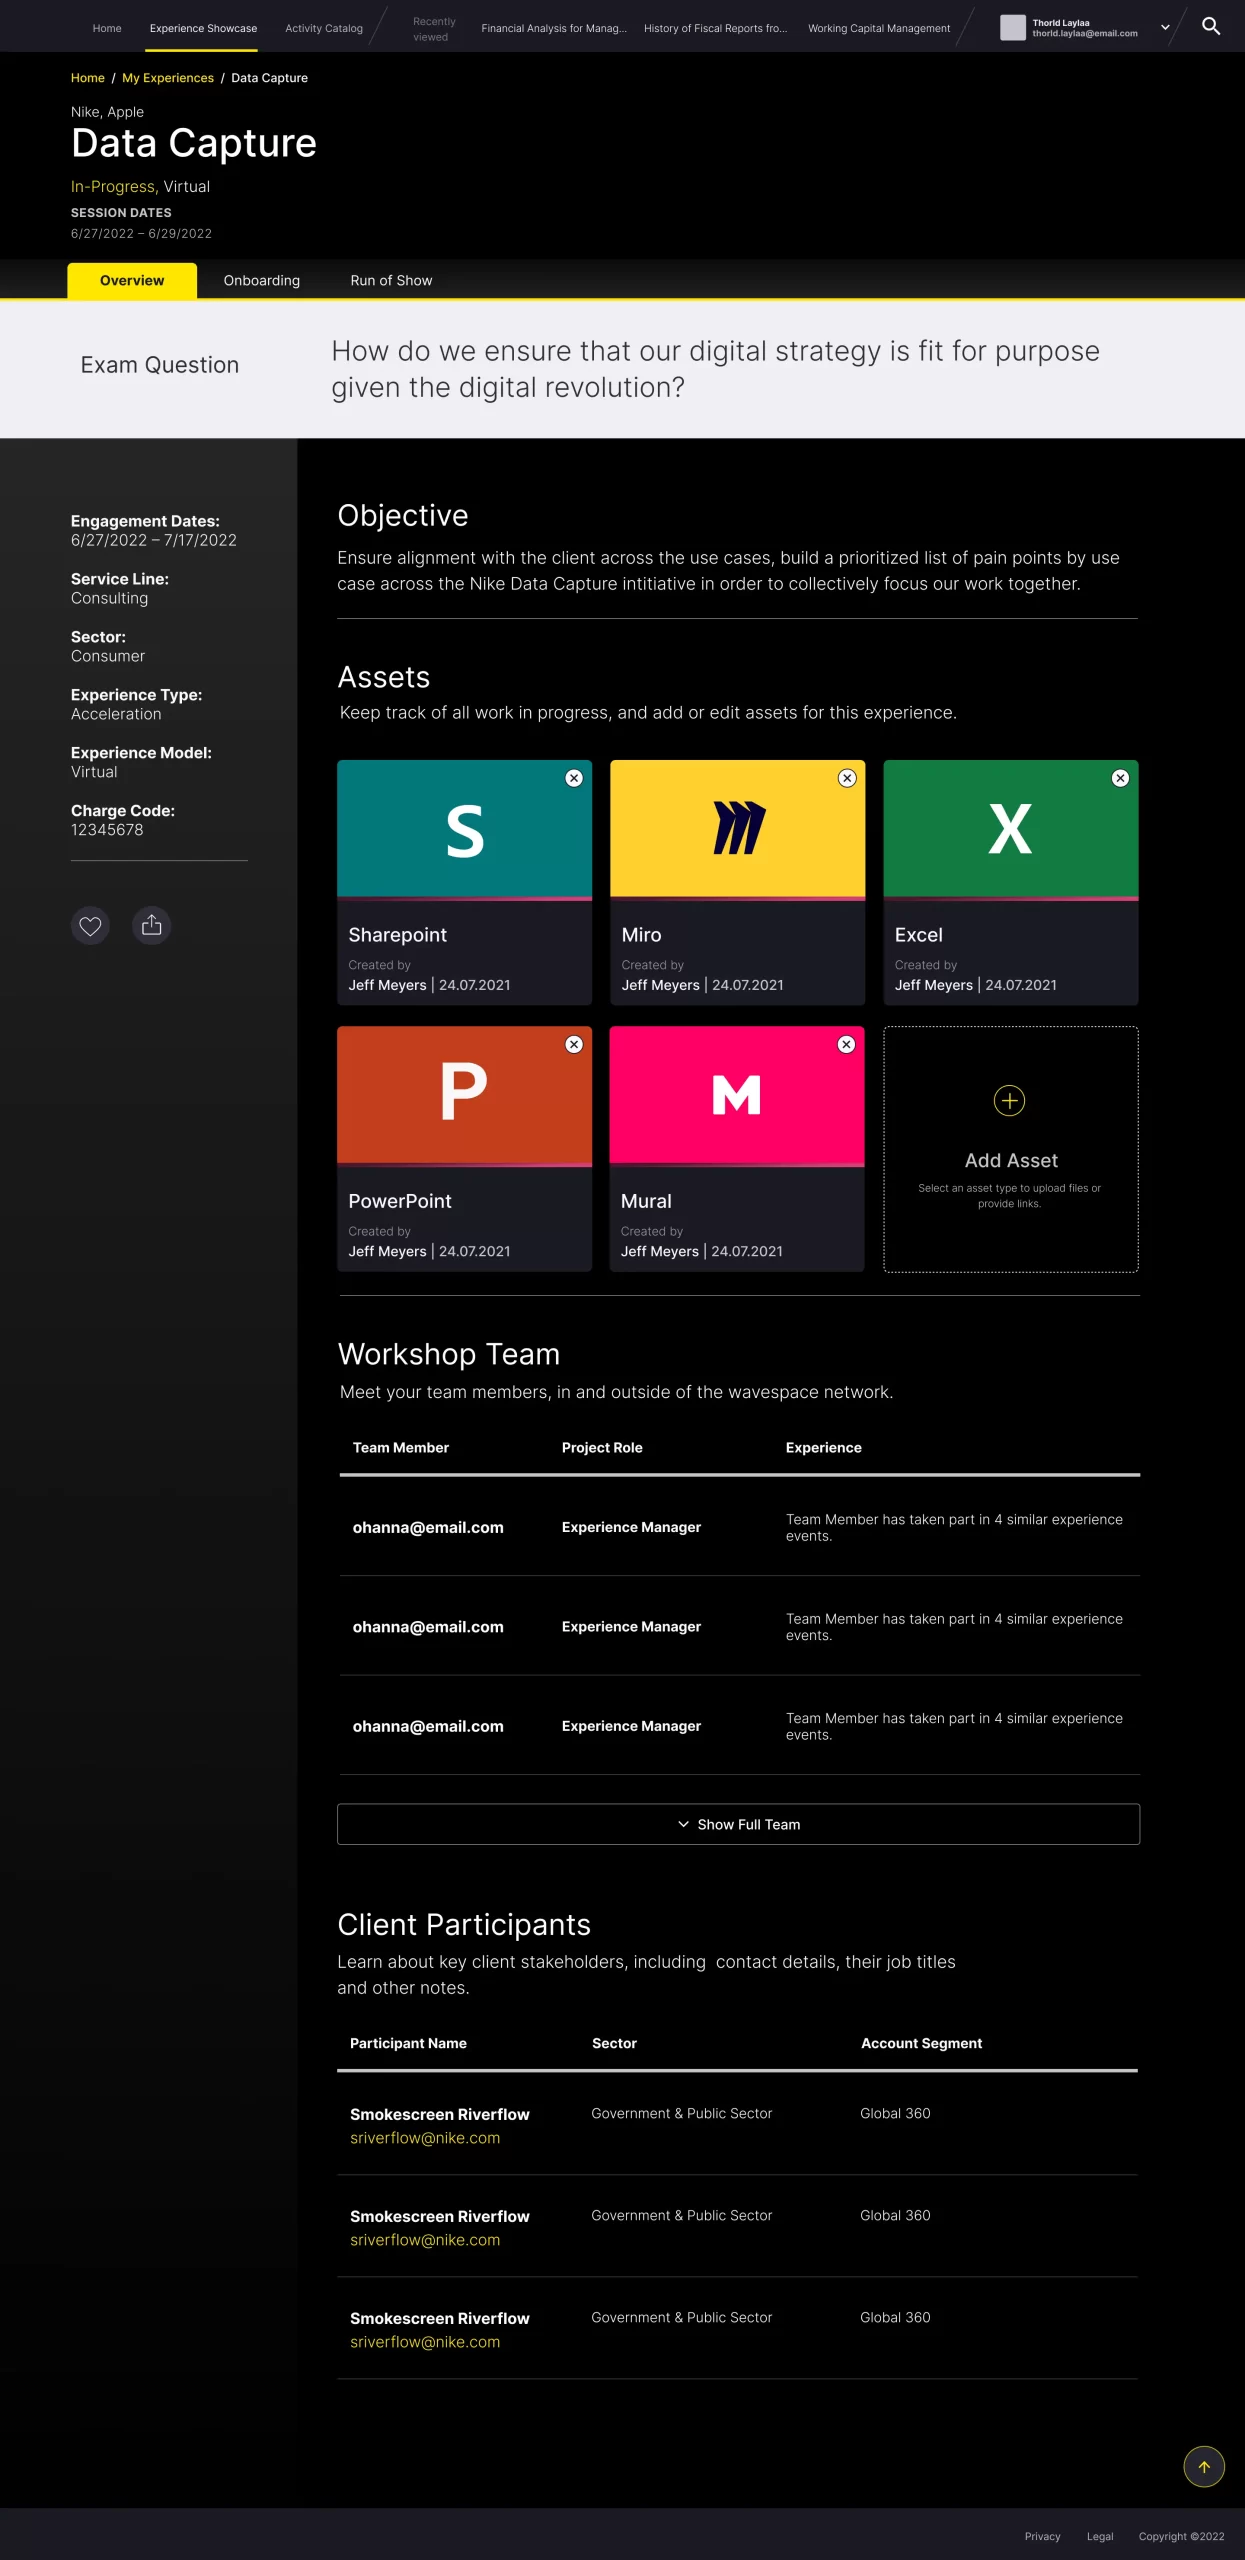Click the Experience column header
The width and height of the screenshot is (1245, 2560).
point(823,1448)
